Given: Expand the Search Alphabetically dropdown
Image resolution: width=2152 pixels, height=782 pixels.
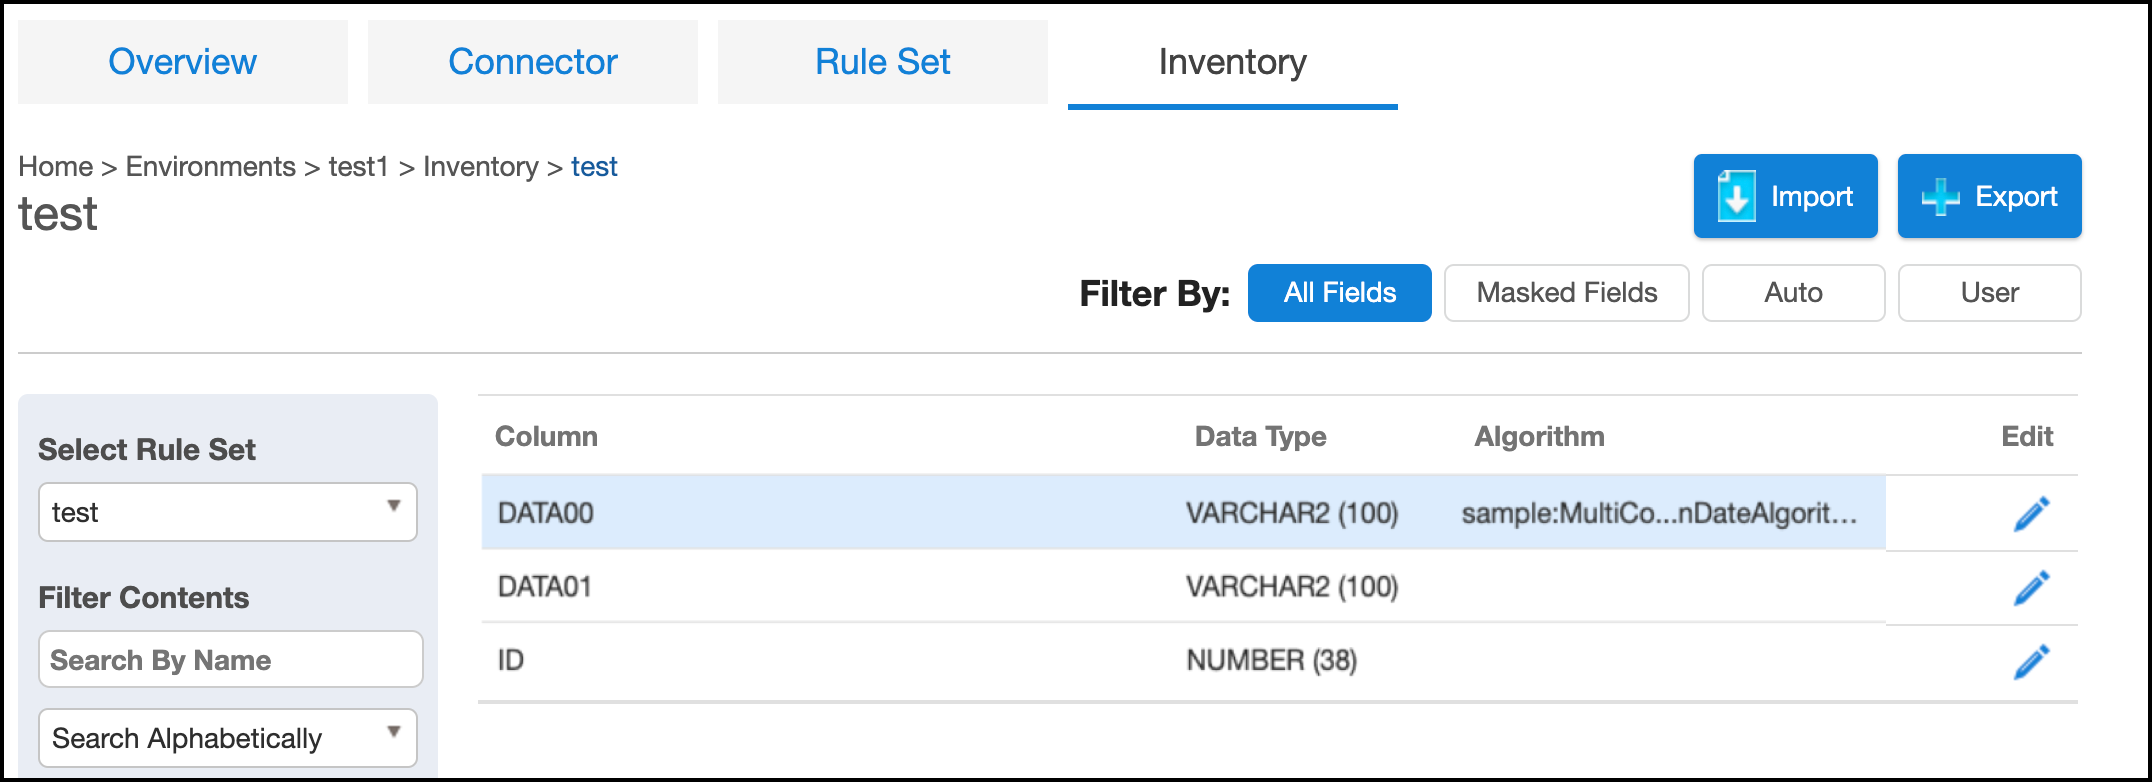Looking at the screenshot, I should (x=228, y=738).
